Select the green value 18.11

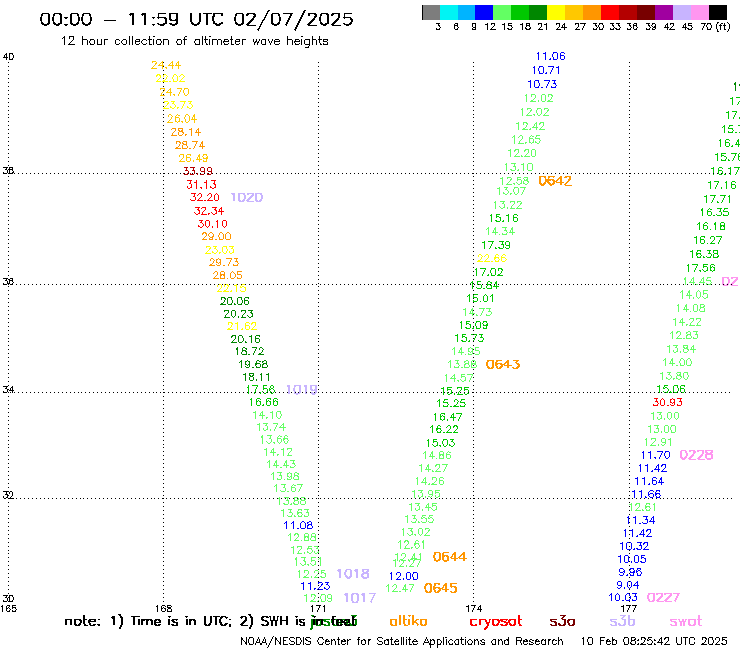tap(256, 377)
